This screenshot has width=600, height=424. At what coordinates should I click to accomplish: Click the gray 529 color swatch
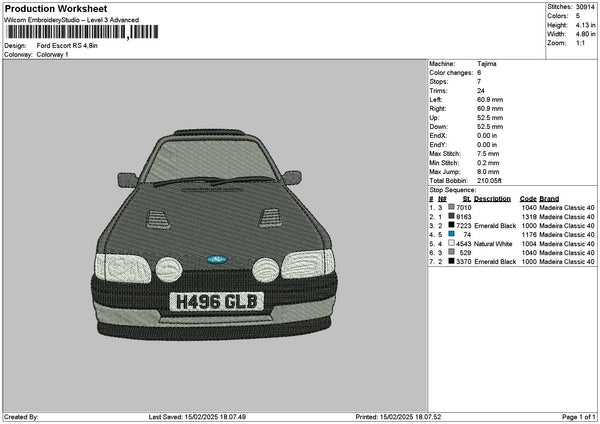(x=451, y=253)
